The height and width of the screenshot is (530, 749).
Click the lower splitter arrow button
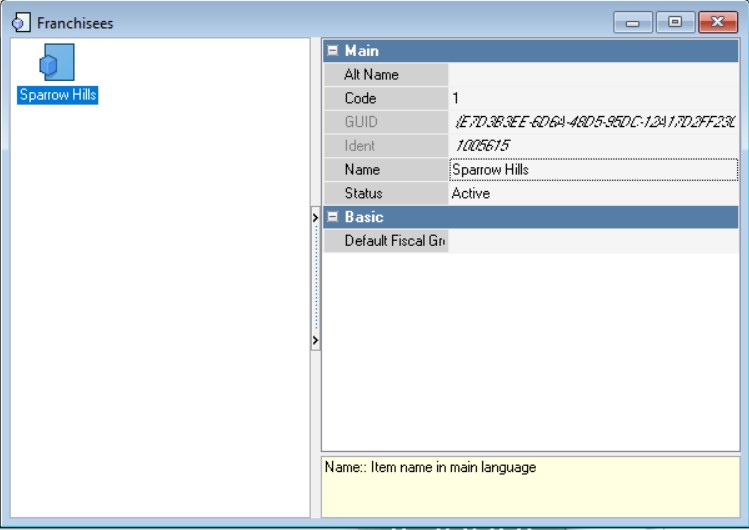[315, 340]
